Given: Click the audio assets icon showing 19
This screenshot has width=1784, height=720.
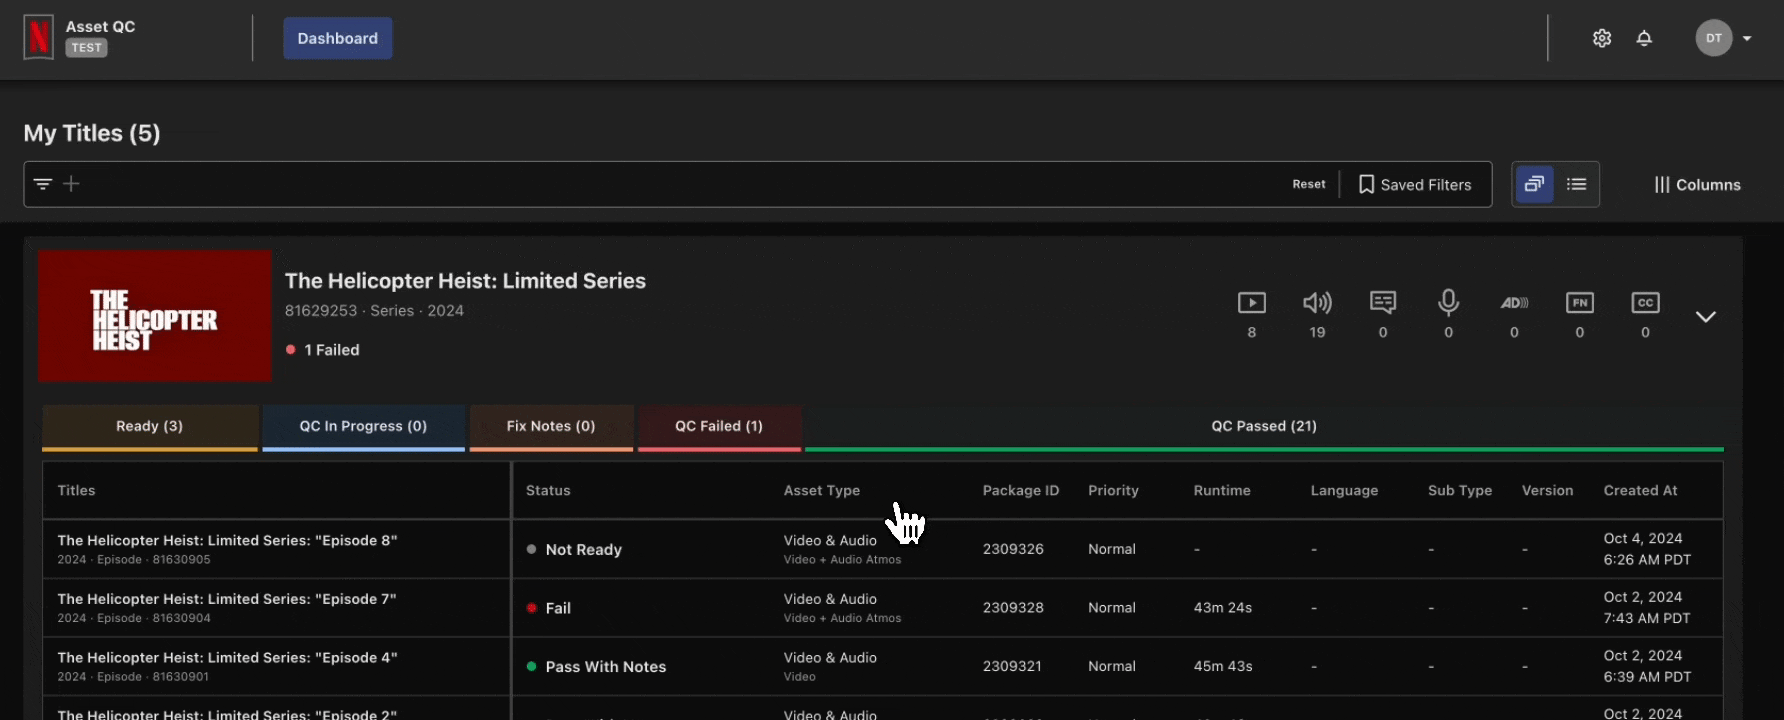Looking at the screenshot, I should 1317,303.
